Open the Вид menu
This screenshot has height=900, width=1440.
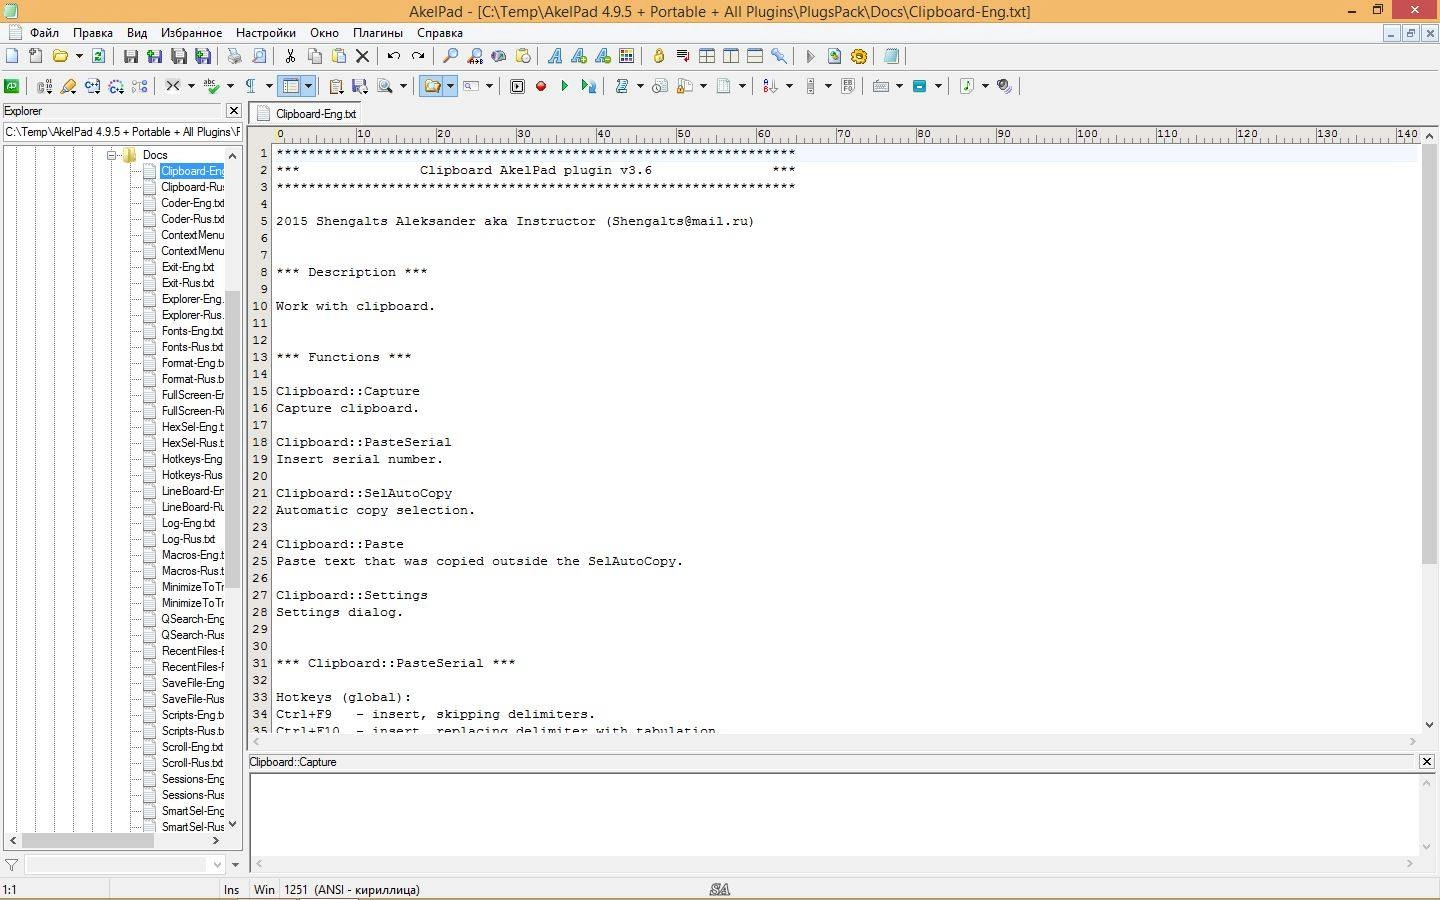[x=137, y=33]
